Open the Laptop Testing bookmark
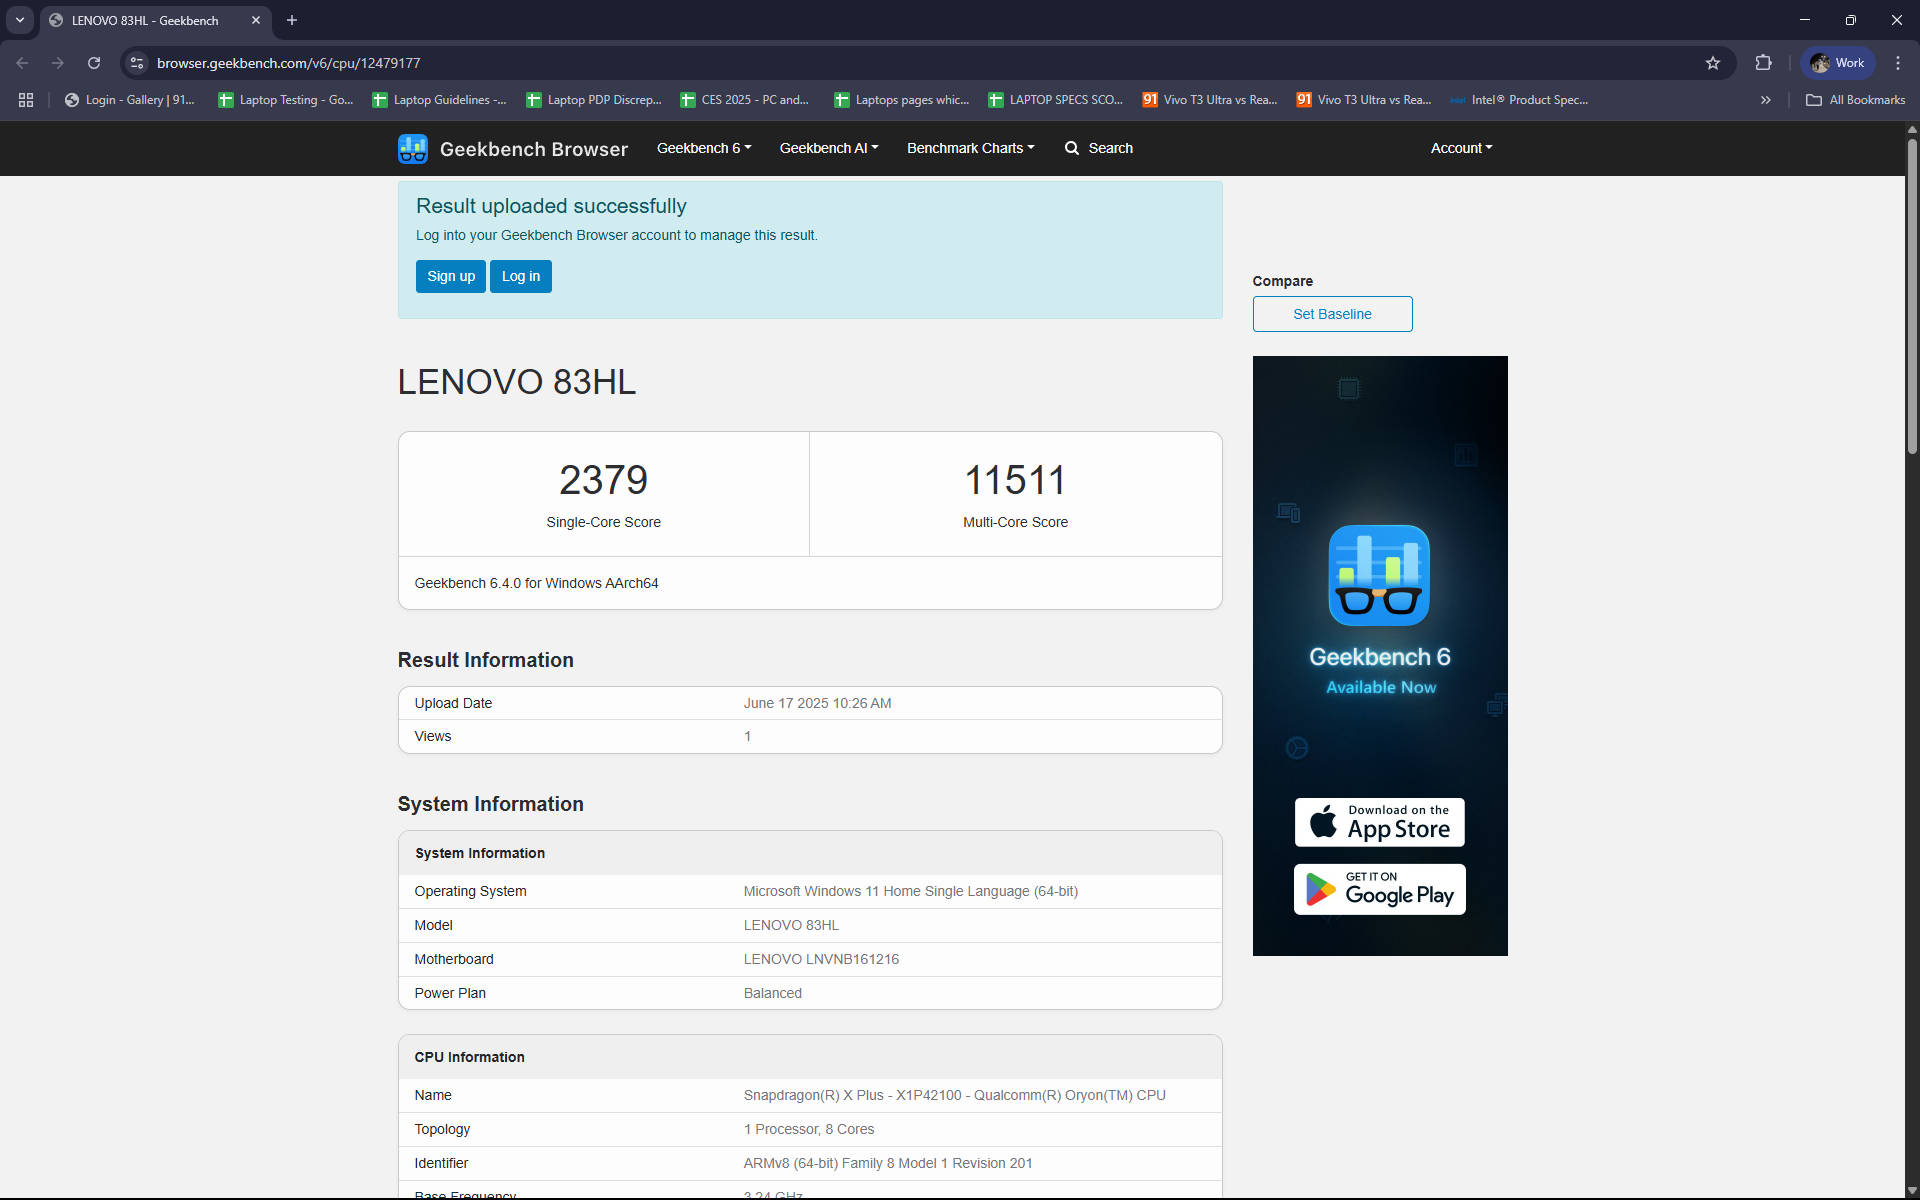Viewport: 1920px width, 1200px height. 286,100
